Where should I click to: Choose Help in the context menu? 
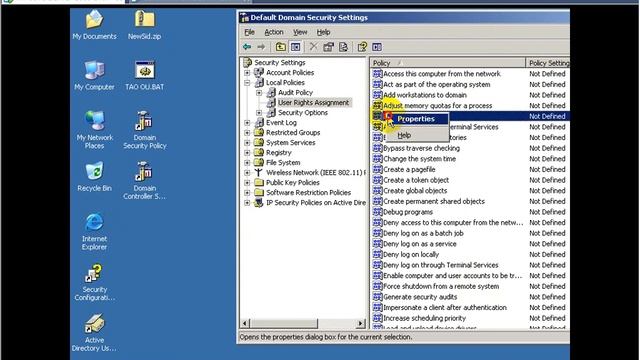[x=416, y=135]
